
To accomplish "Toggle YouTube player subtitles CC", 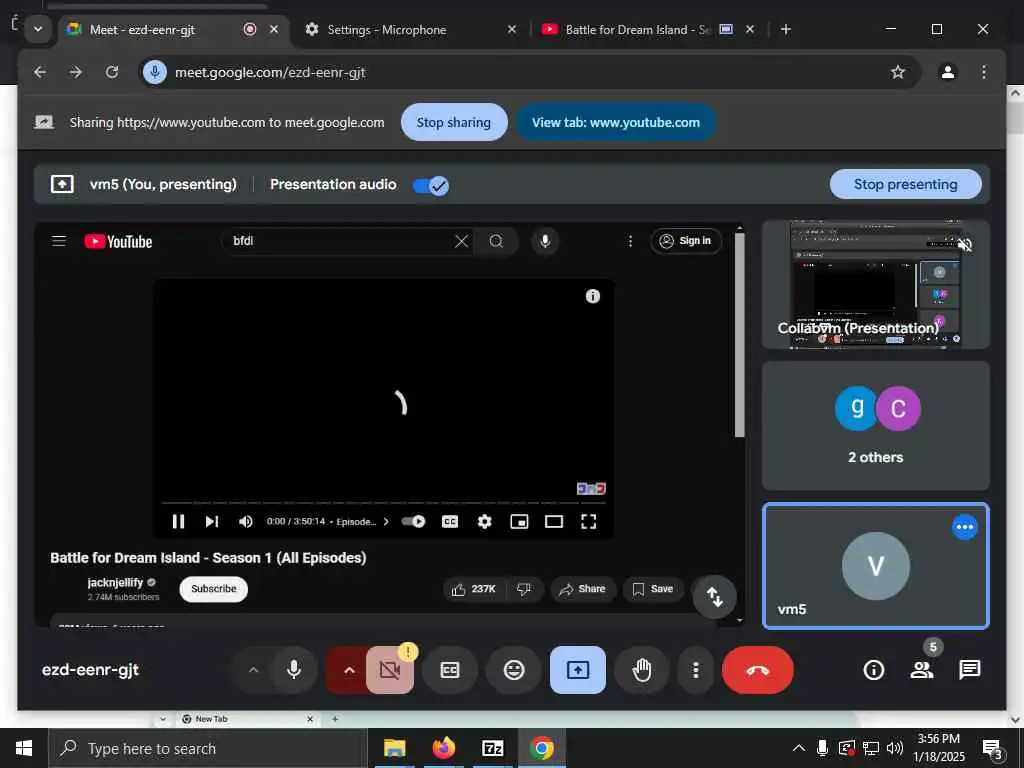I will pos(450,521).
